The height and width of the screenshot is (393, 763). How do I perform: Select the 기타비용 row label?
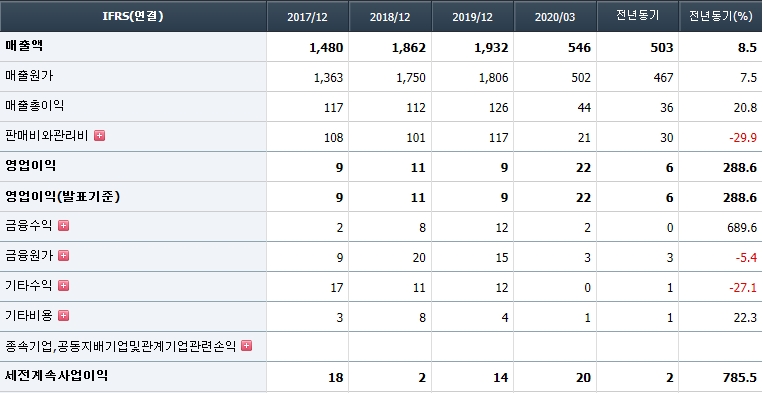point(29,316)
